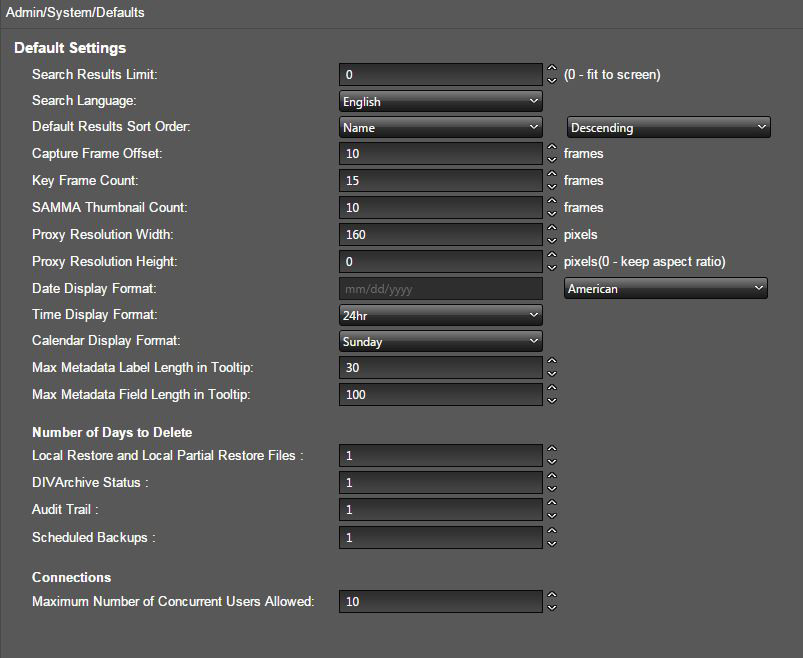Decrease DIVArchive Status days to delete
Viewport: 803px width, 658px height.
tap(552, 489)
